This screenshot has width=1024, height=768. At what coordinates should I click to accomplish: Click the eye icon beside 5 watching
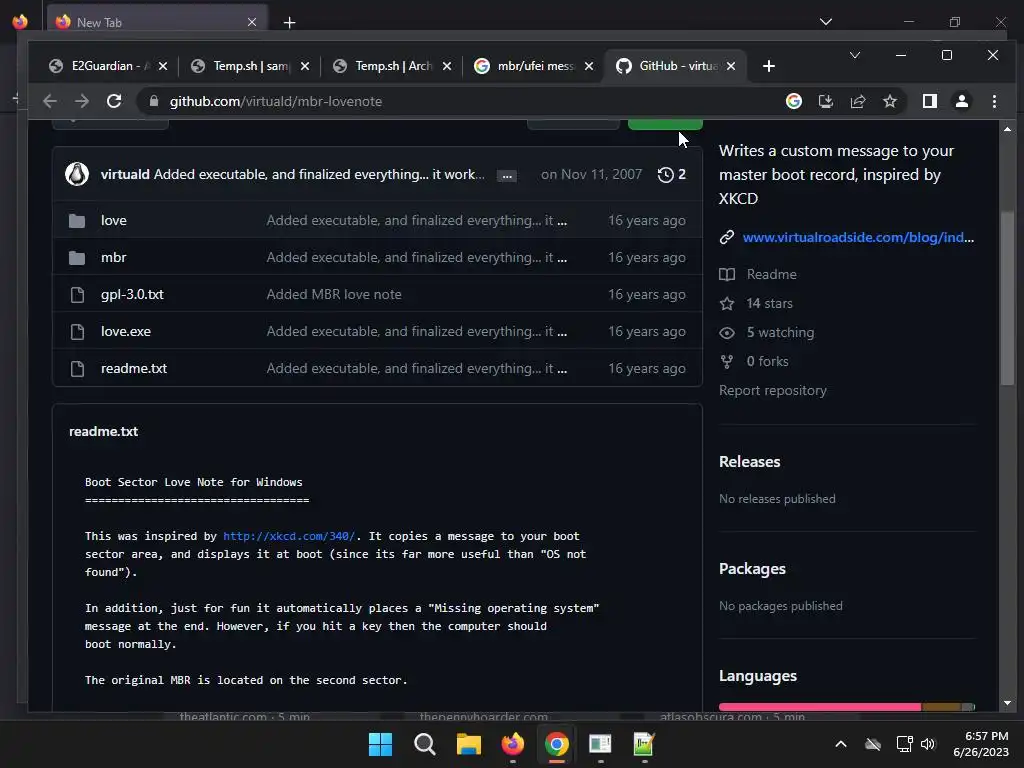727,332
